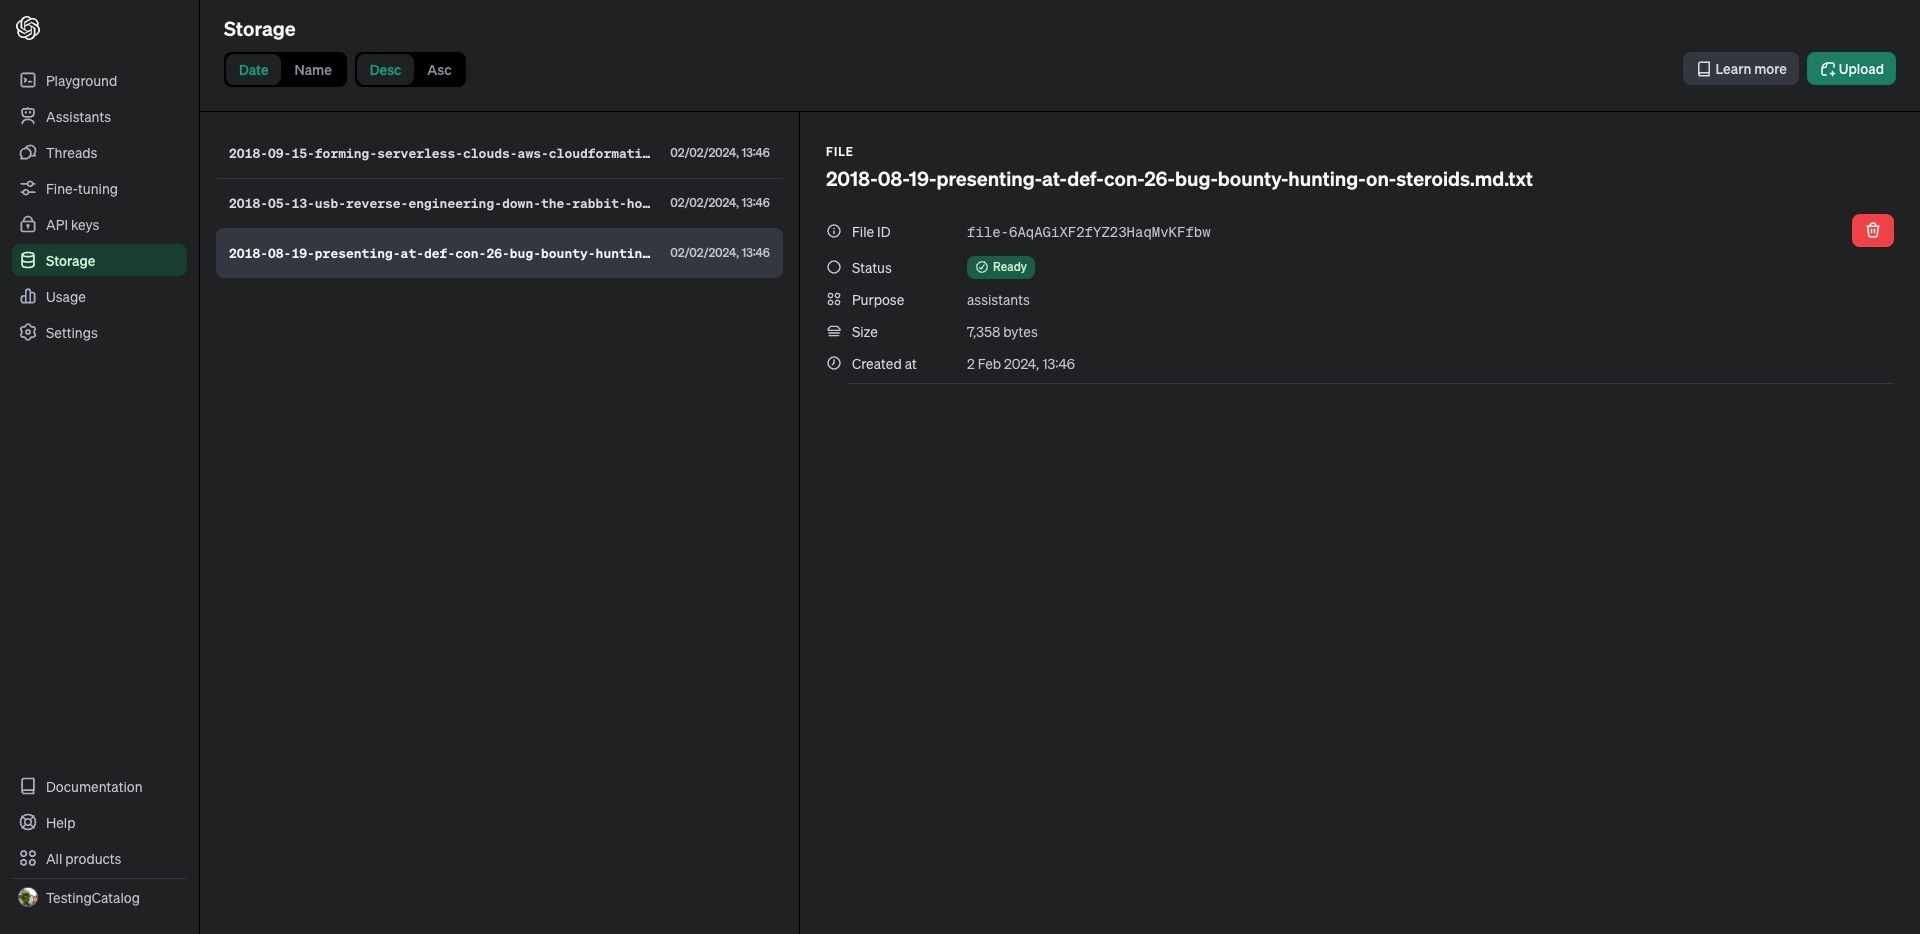Viewport: 1920px width, 934px height.
Task: Click the Purpose grid icon
Action: click(834, 299)
